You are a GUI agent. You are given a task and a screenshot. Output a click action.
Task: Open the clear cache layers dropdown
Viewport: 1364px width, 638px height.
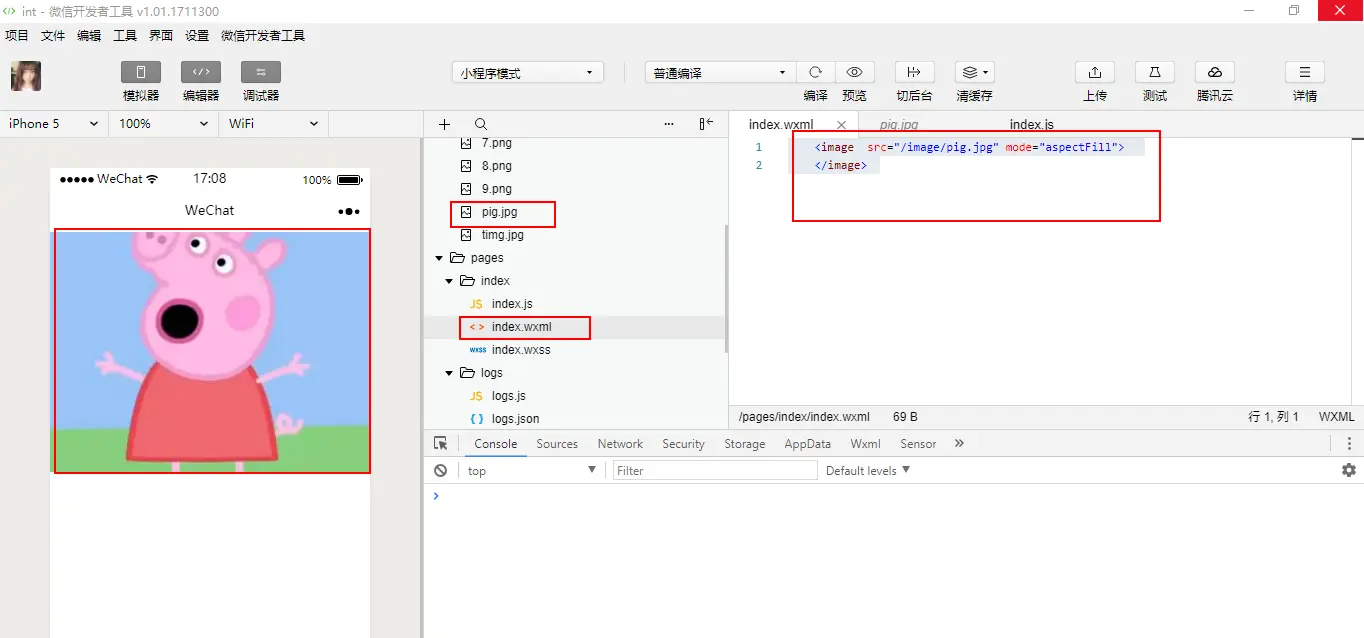click(x=974, y=72)
